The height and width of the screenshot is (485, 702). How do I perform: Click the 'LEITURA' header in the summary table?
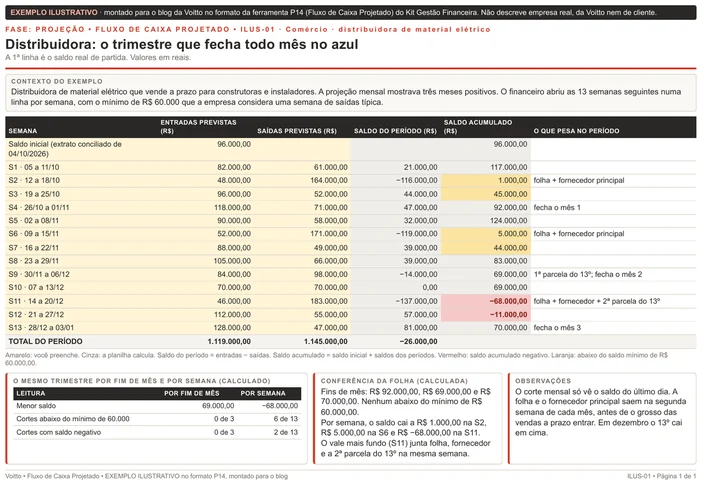[30, 393]
